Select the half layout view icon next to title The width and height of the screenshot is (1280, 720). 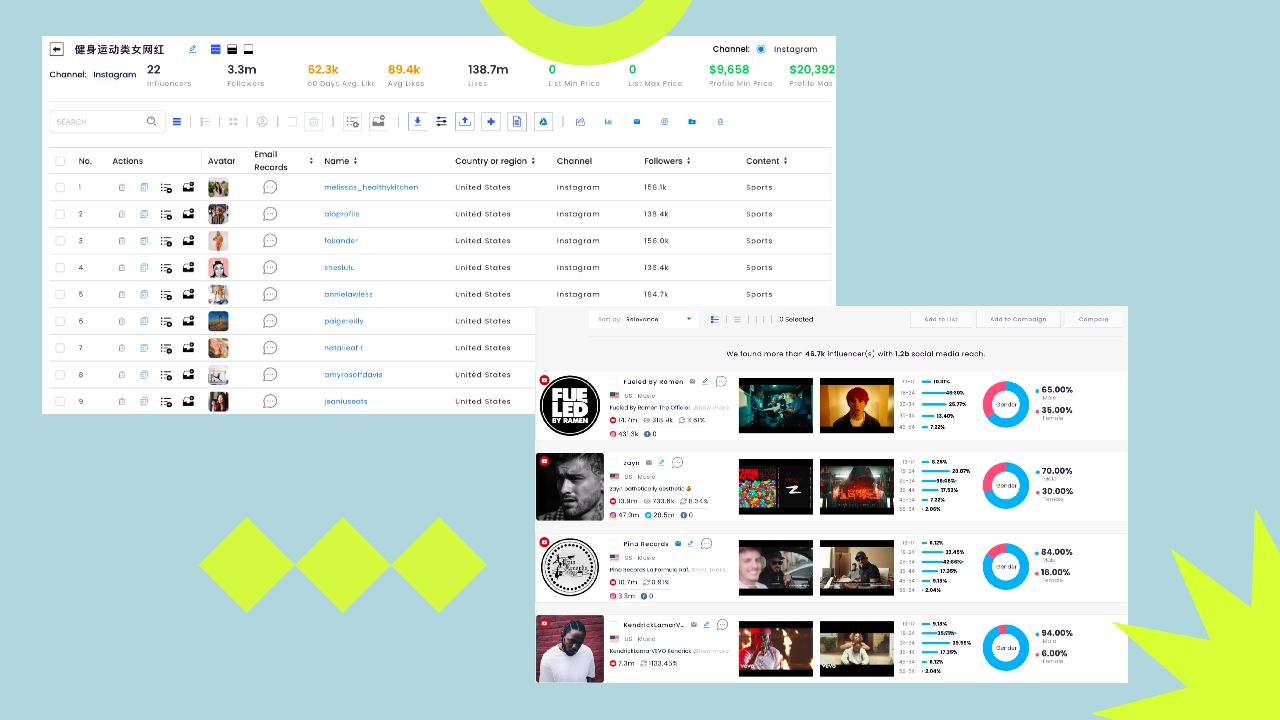pyautogui.click(x=232, y=49)
